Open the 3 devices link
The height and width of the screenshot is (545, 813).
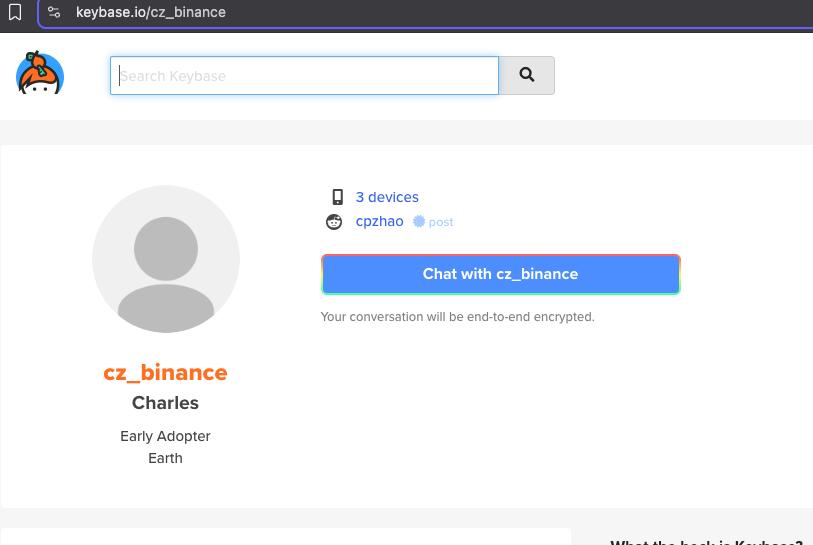[x=387, y=197]
